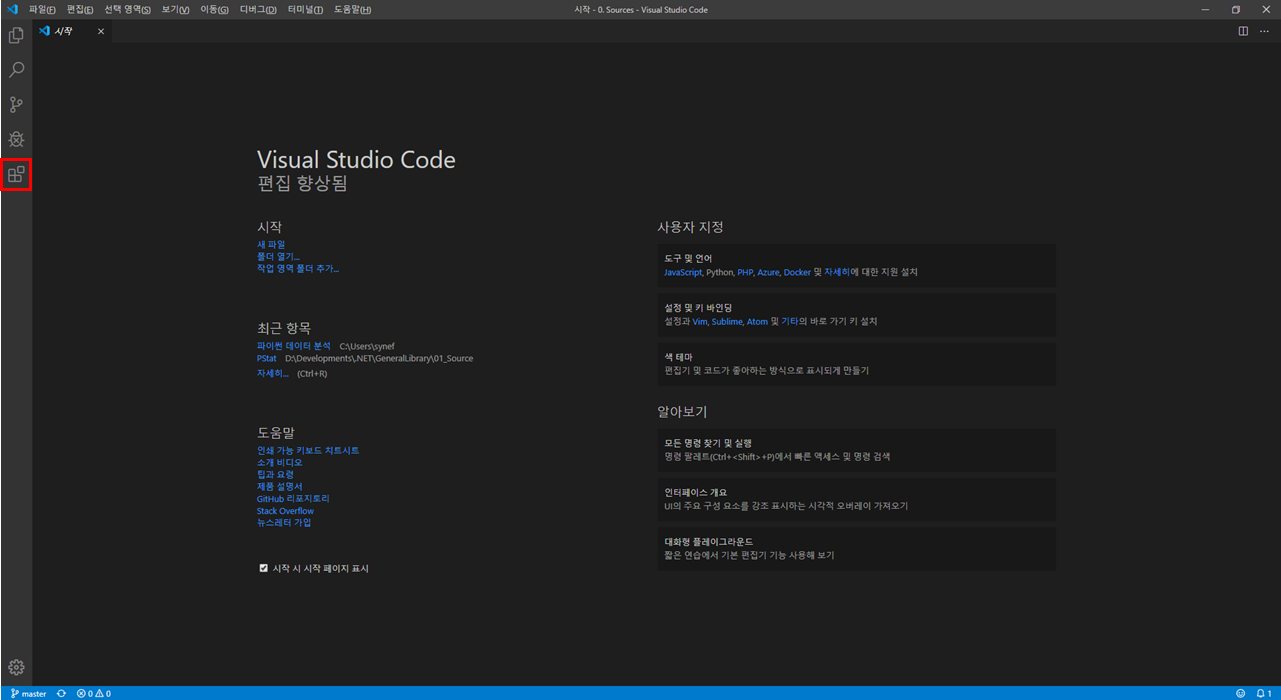The image size is (1281, 700).
Task: Install Sublime keybindings link
Action: point(727,321)
